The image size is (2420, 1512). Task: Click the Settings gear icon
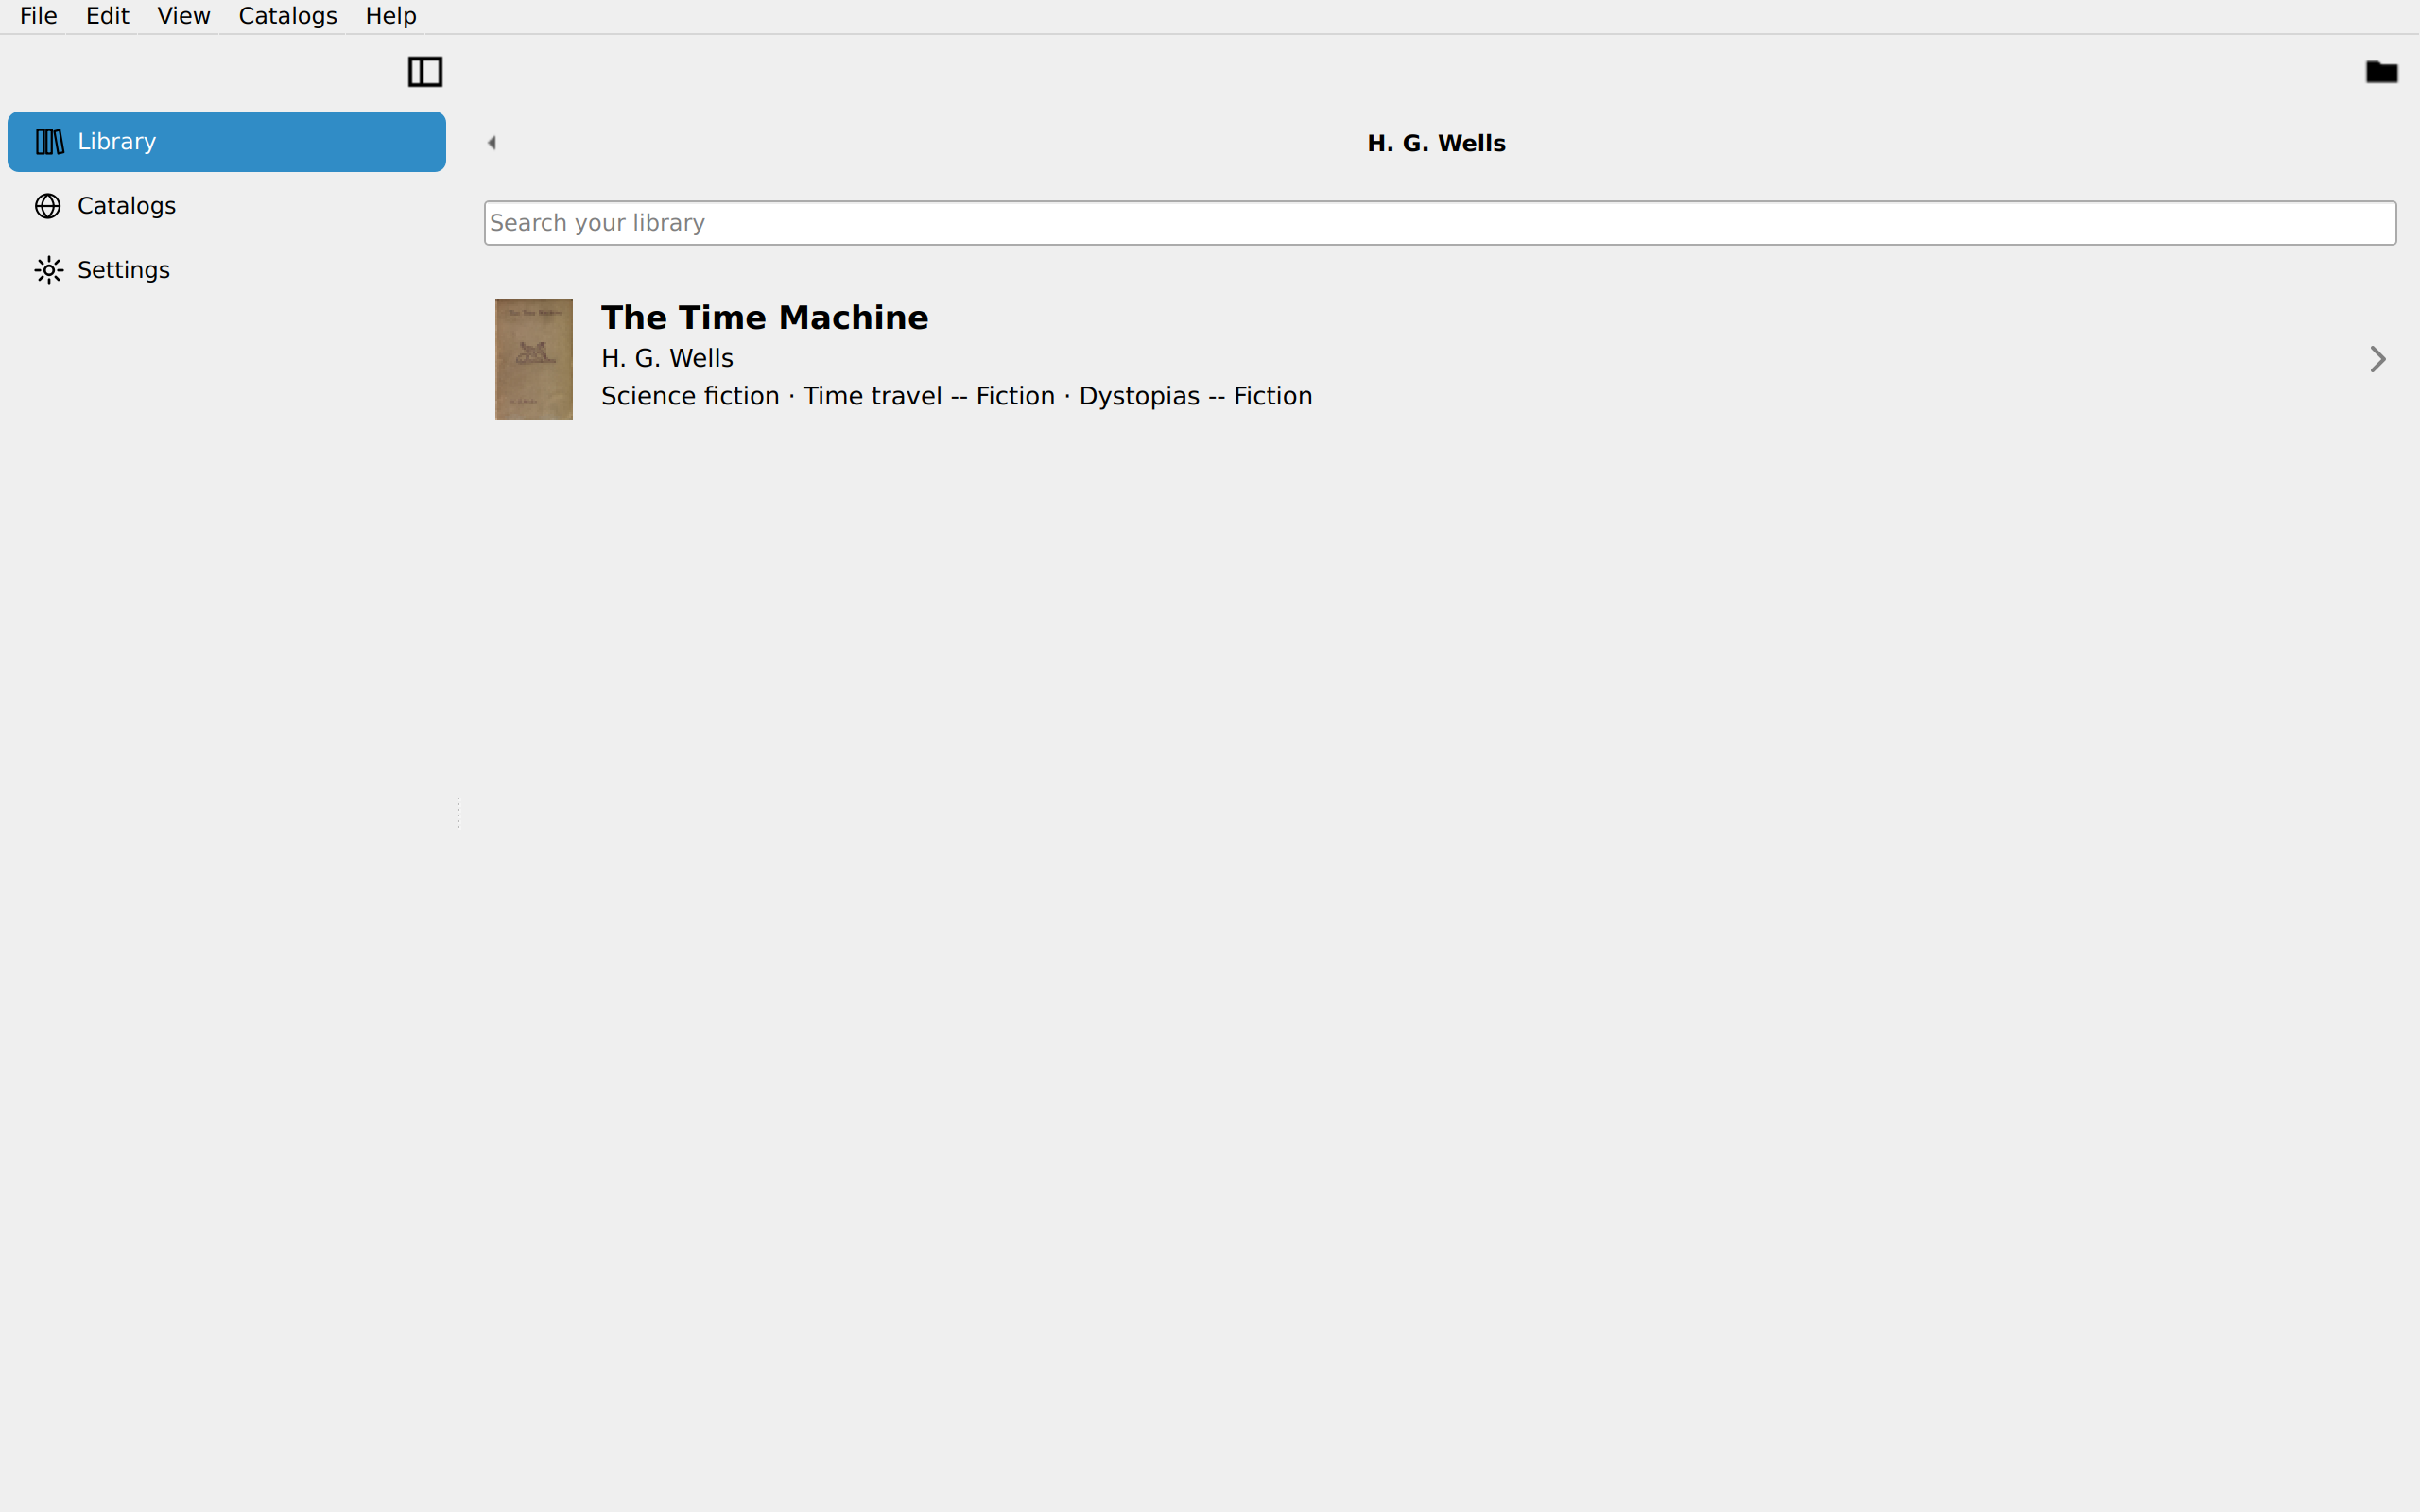coord(48,270)
